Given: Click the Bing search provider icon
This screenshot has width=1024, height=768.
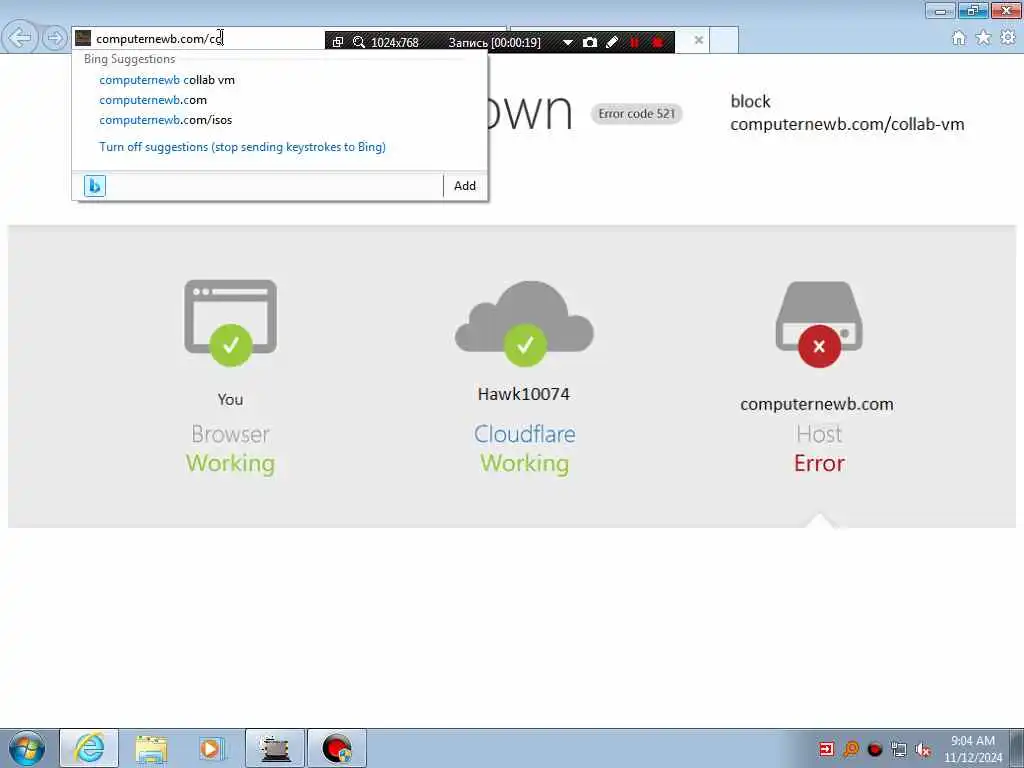Looking at the screenshot, I should pos(95,186).
